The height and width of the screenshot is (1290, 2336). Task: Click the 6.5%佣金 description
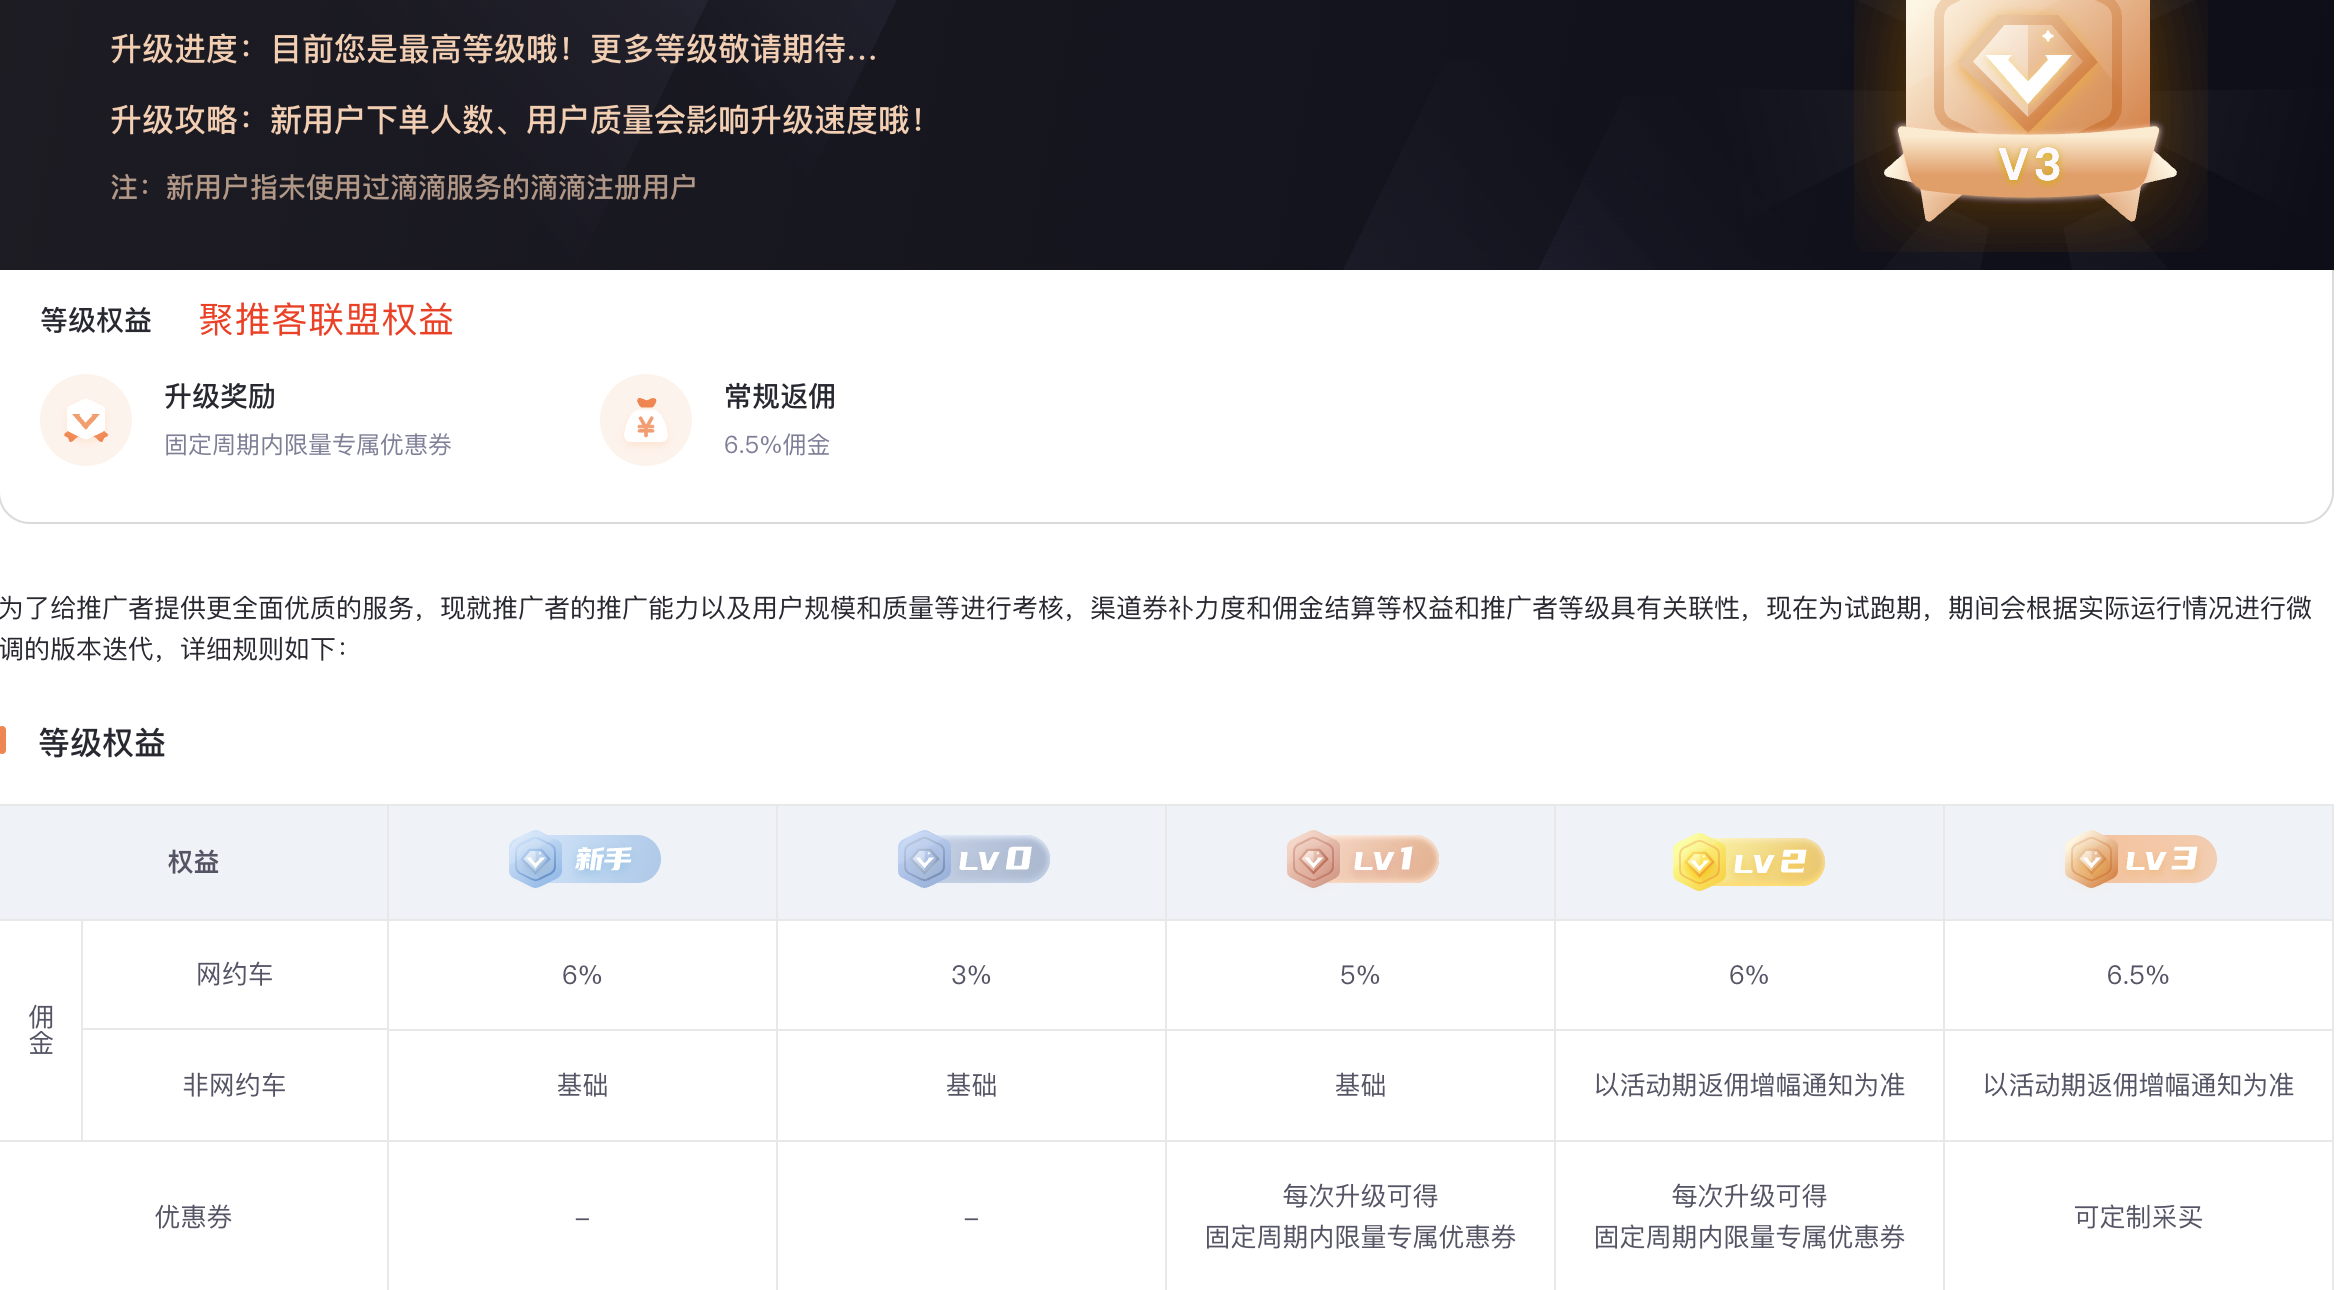(777, 445)
